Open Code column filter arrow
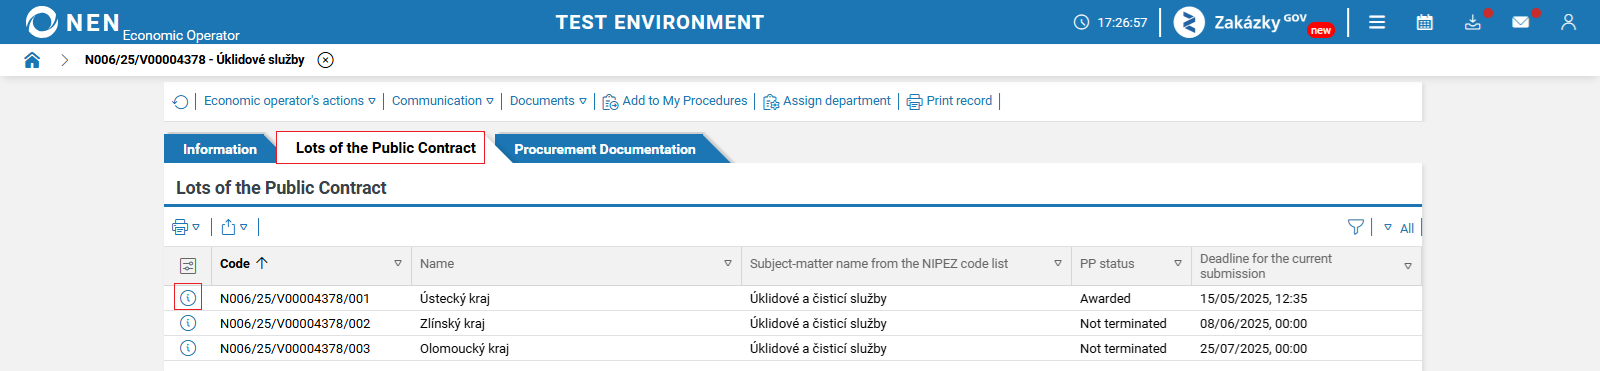This screenshot has width=1600, height=371. pyautogui.click(x=398, y=264)
